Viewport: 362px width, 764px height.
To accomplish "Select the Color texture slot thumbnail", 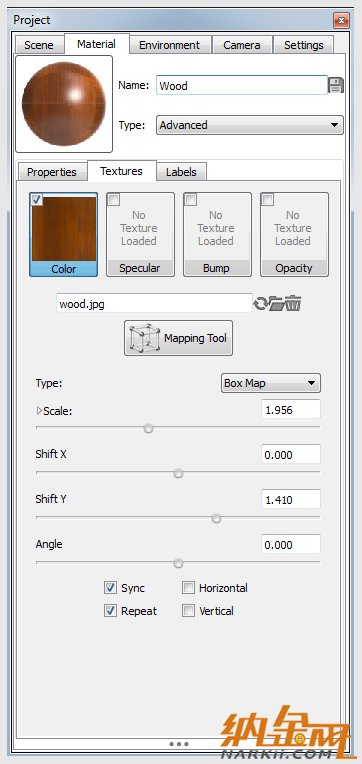I will 63,234.
